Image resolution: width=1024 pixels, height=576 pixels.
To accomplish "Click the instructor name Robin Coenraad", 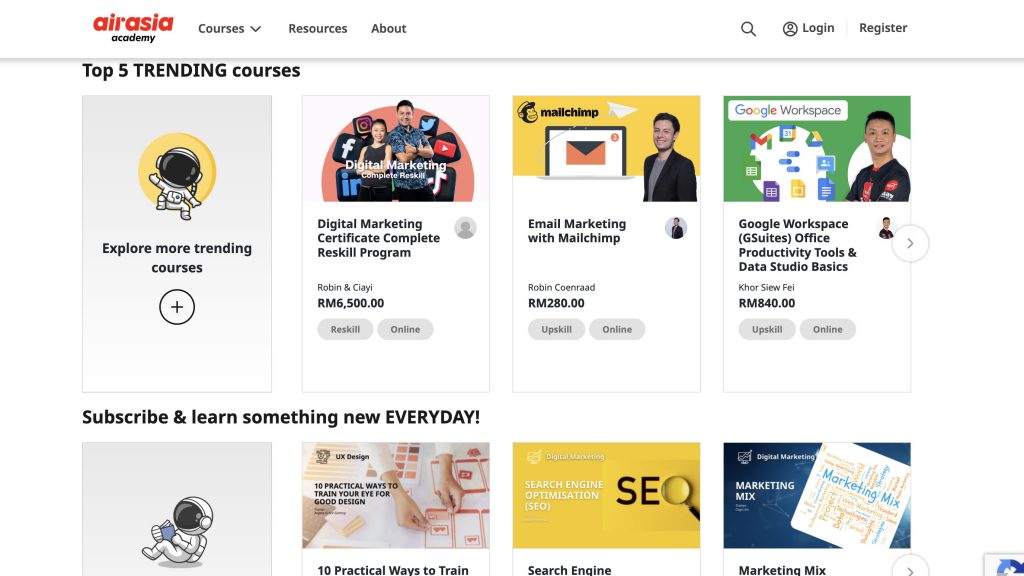I will (562, 287).
